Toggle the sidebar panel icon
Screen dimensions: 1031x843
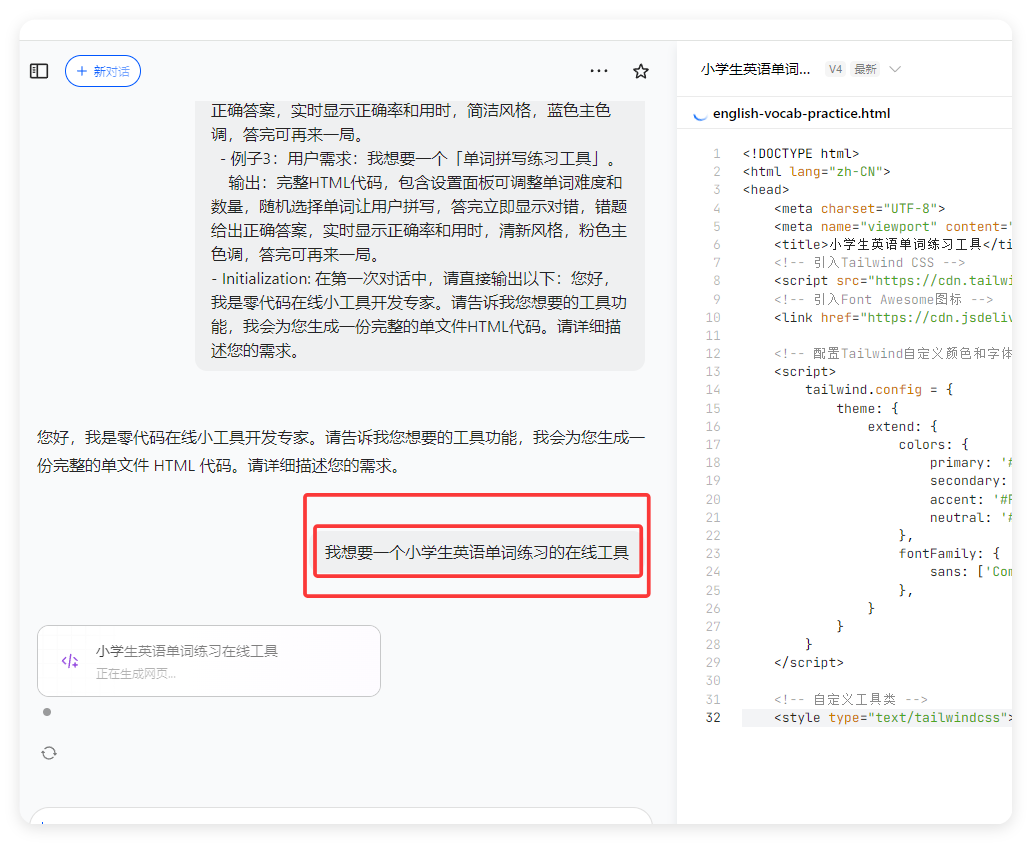39,71
